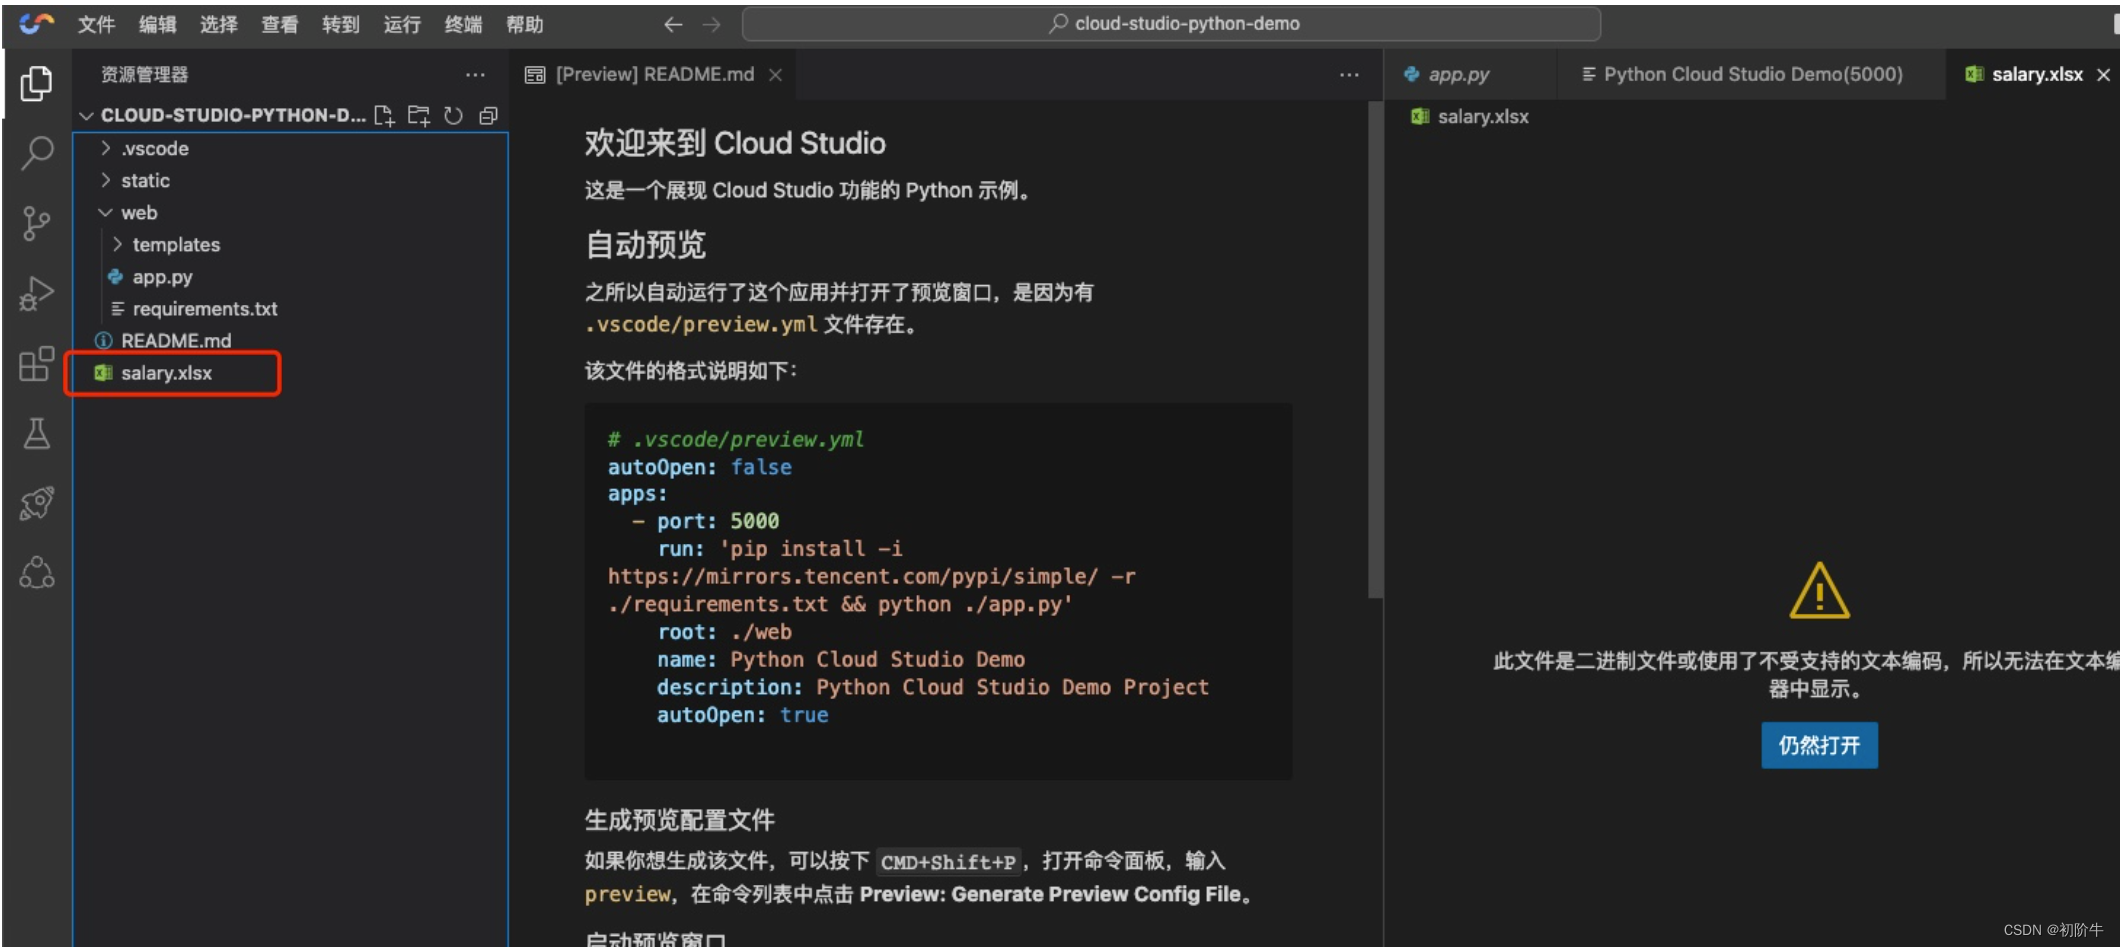
Task: Close the README.md preview tab
Action: point(775,75)
